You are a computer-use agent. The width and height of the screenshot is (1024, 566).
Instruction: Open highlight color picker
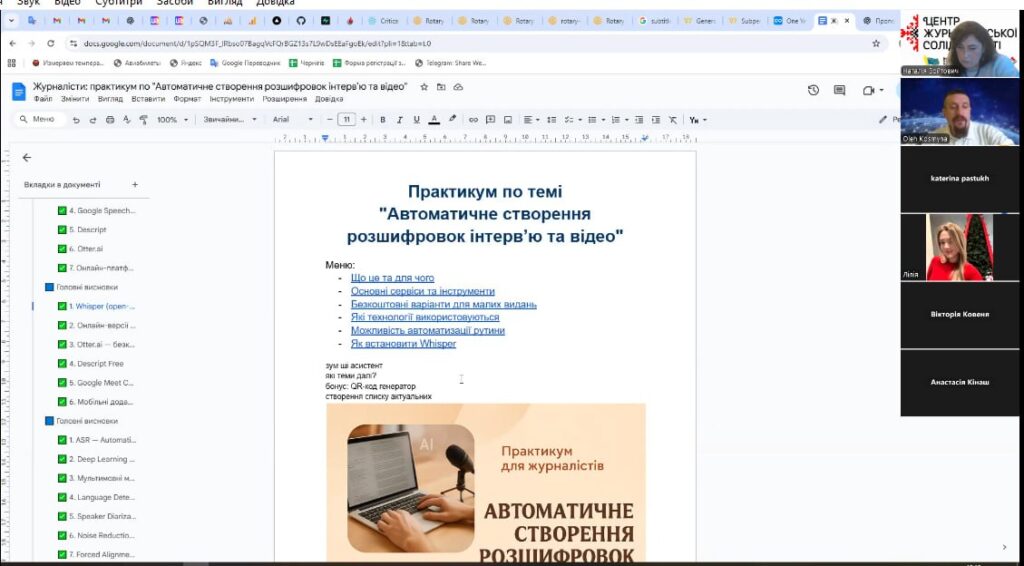point(452,120)
